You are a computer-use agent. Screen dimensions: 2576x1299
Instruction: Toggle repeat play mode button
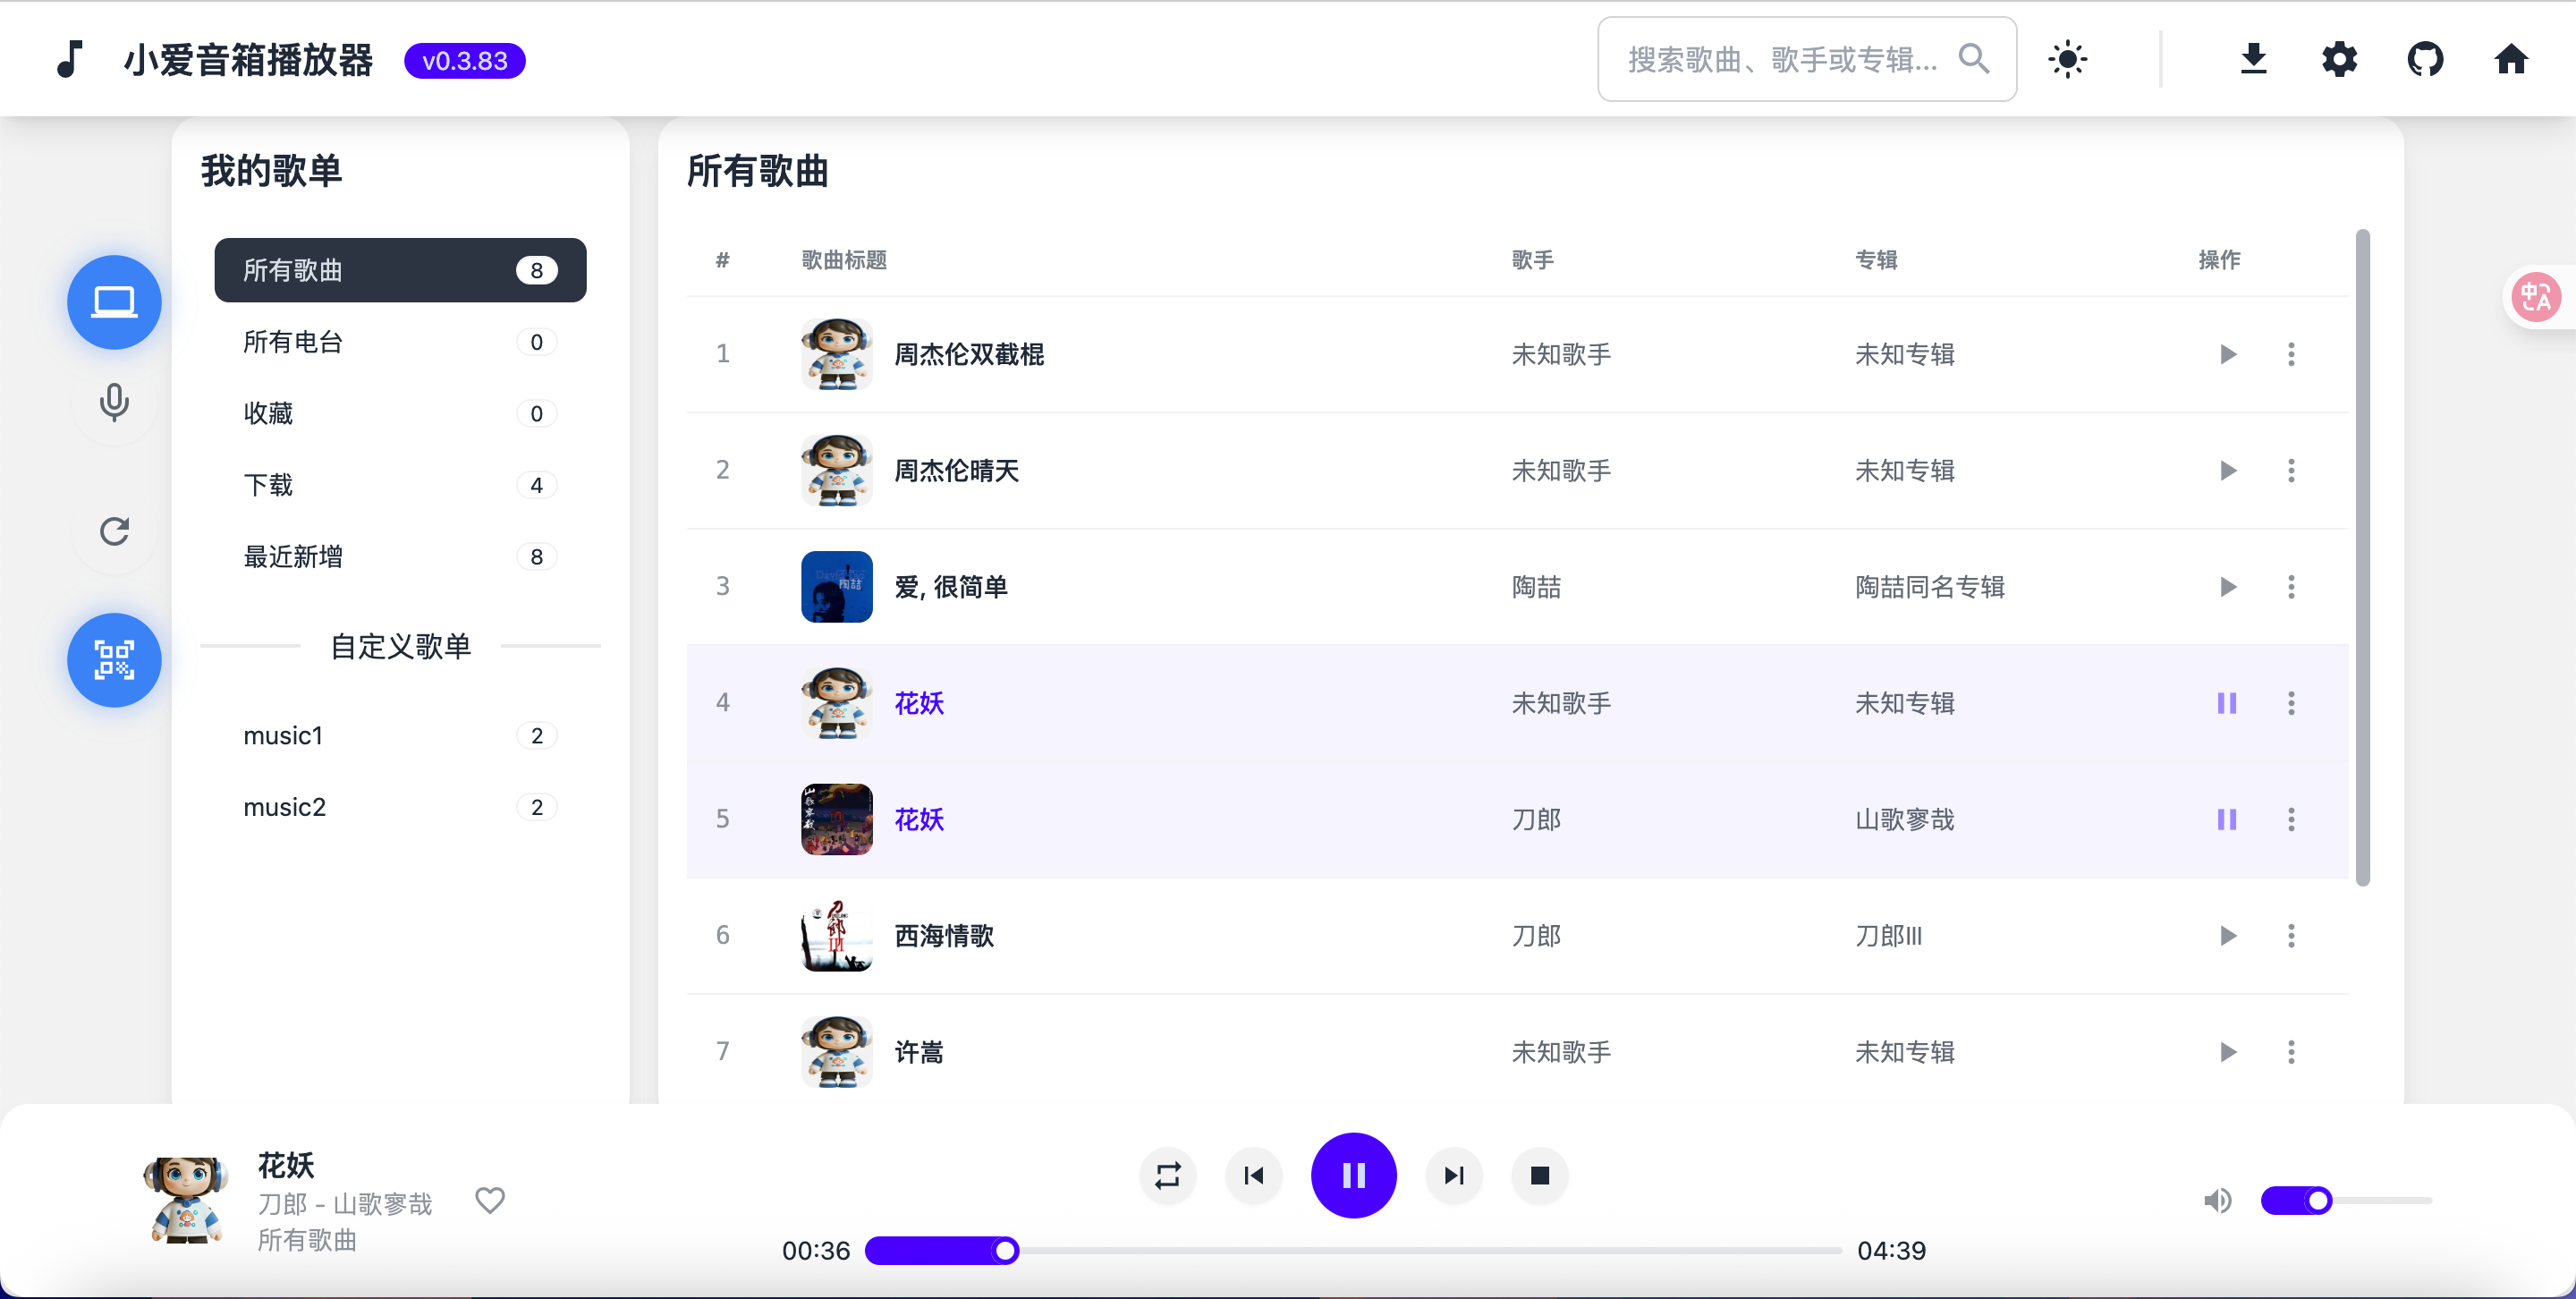(x=1167, y=1175)
